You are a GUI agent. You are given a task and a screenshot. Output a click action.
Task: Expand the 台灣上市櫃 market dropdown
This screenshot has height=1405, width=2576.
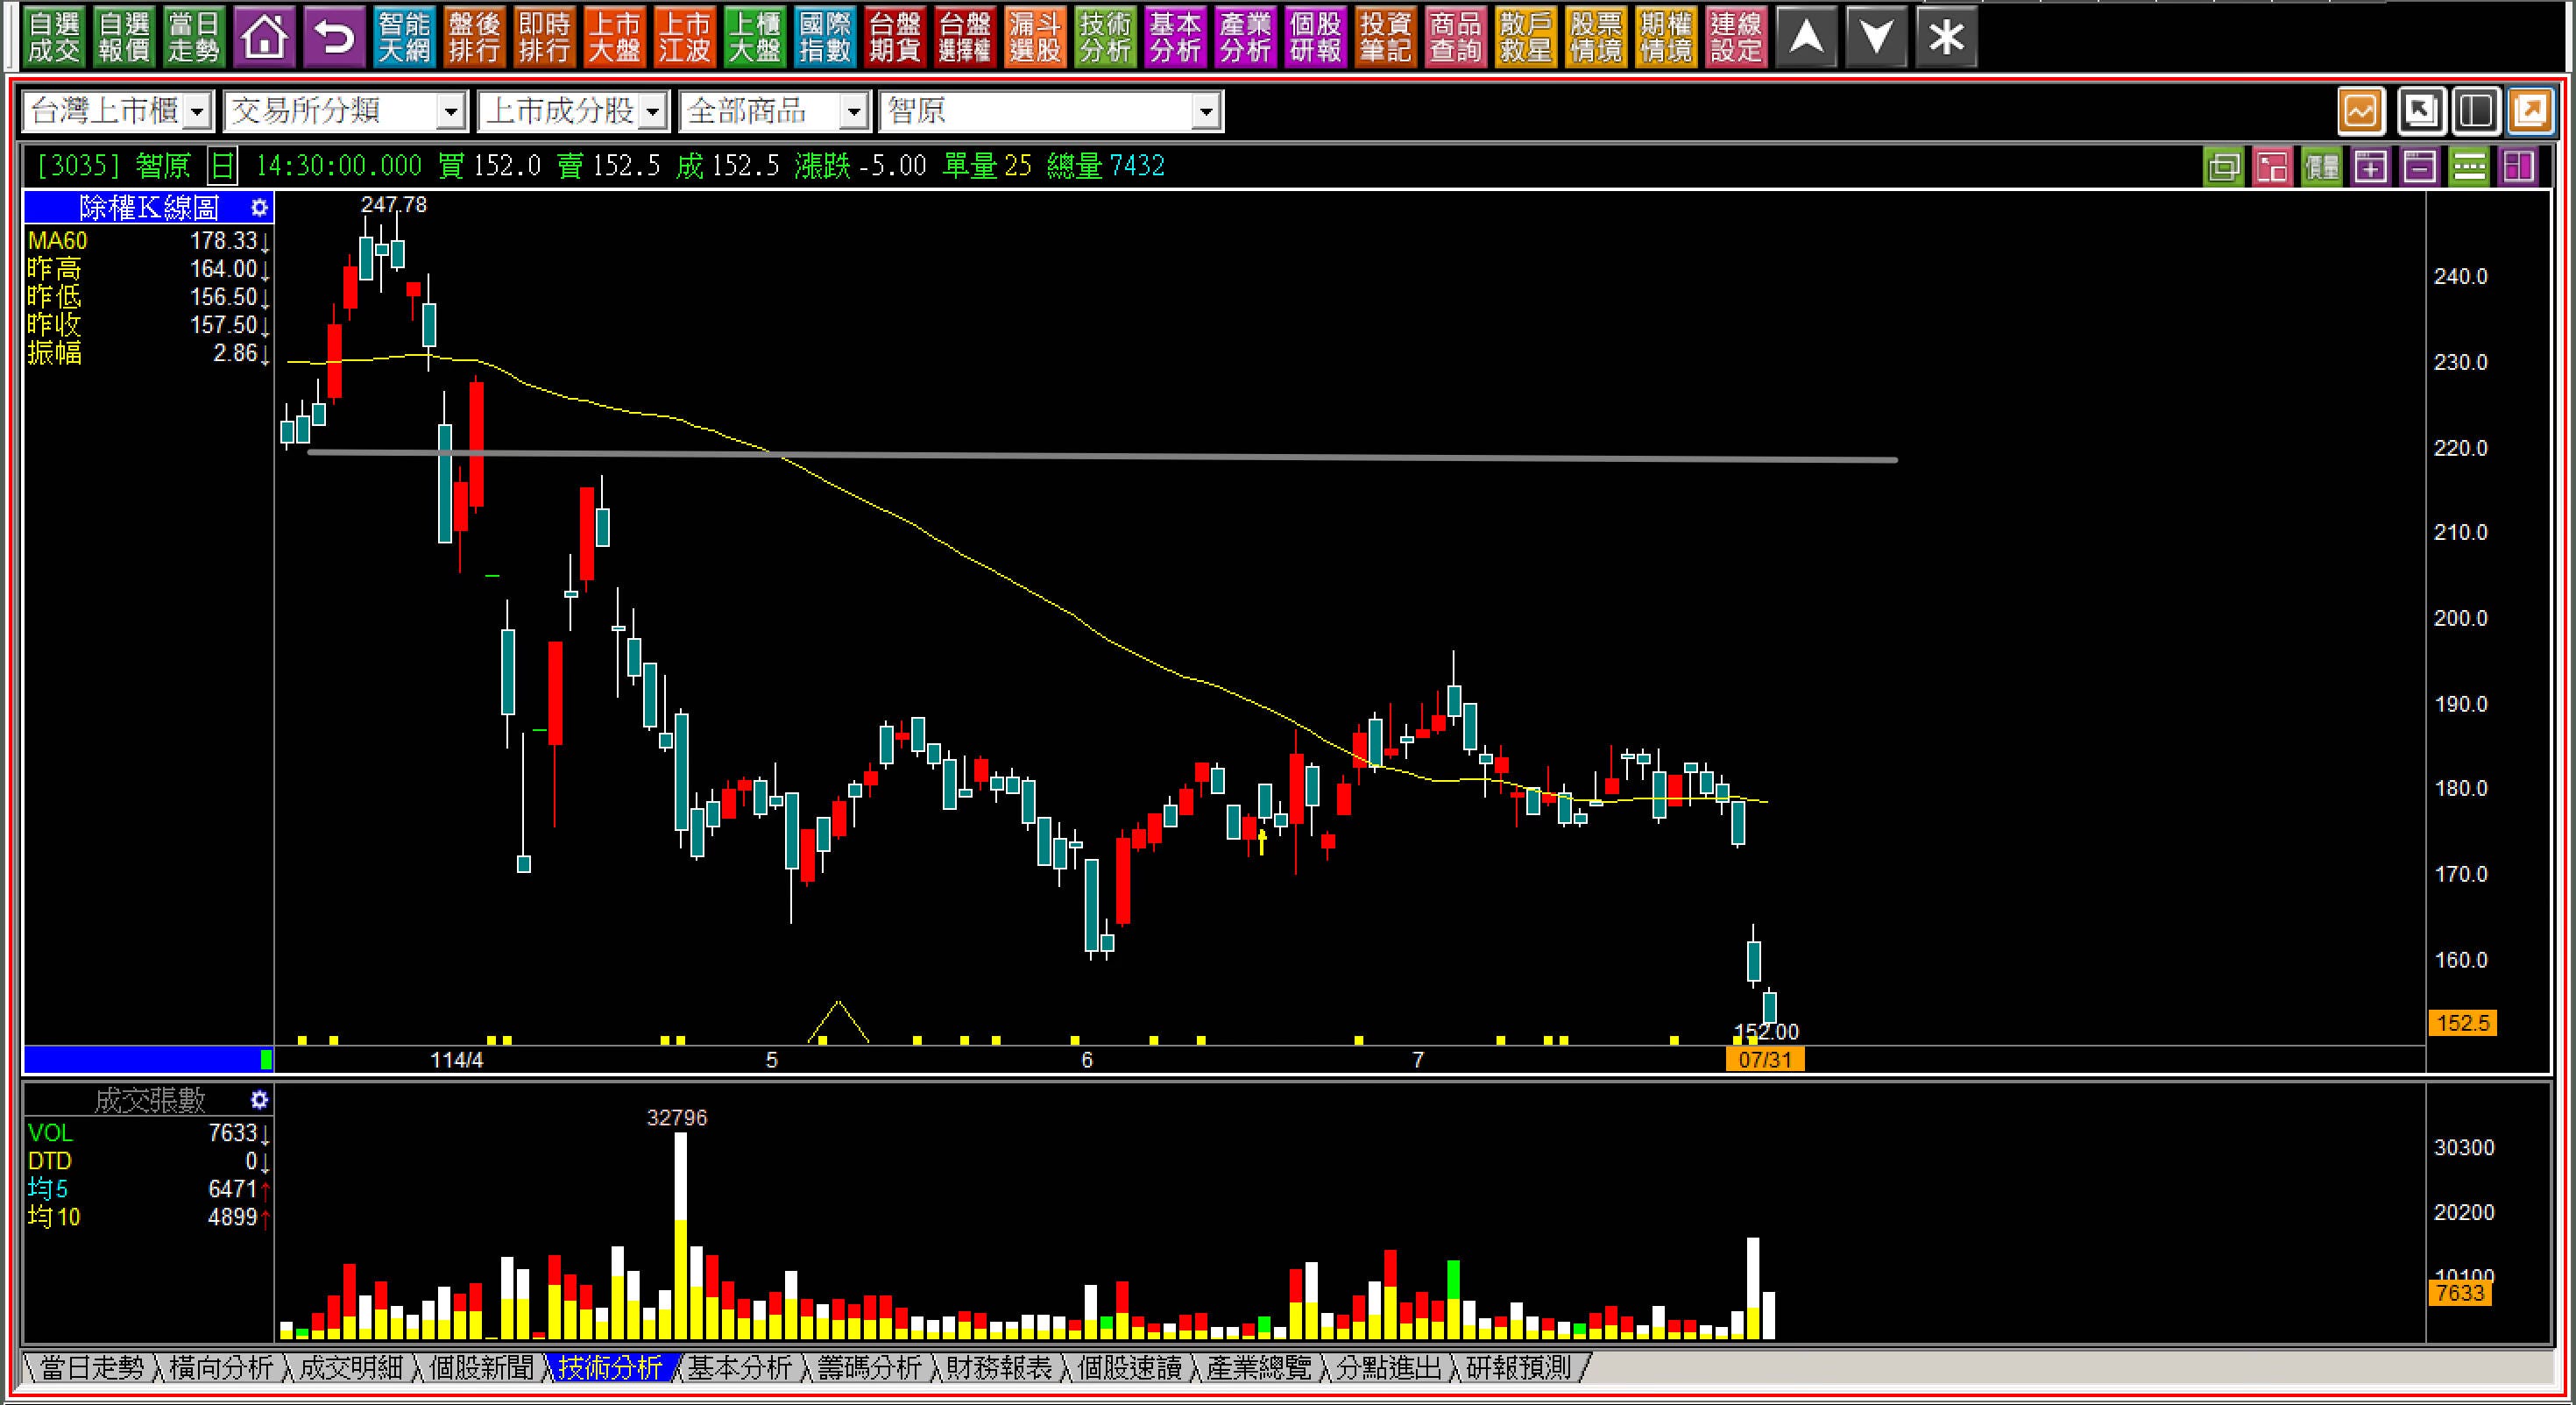pyautogui.click(x=198, y=111)
